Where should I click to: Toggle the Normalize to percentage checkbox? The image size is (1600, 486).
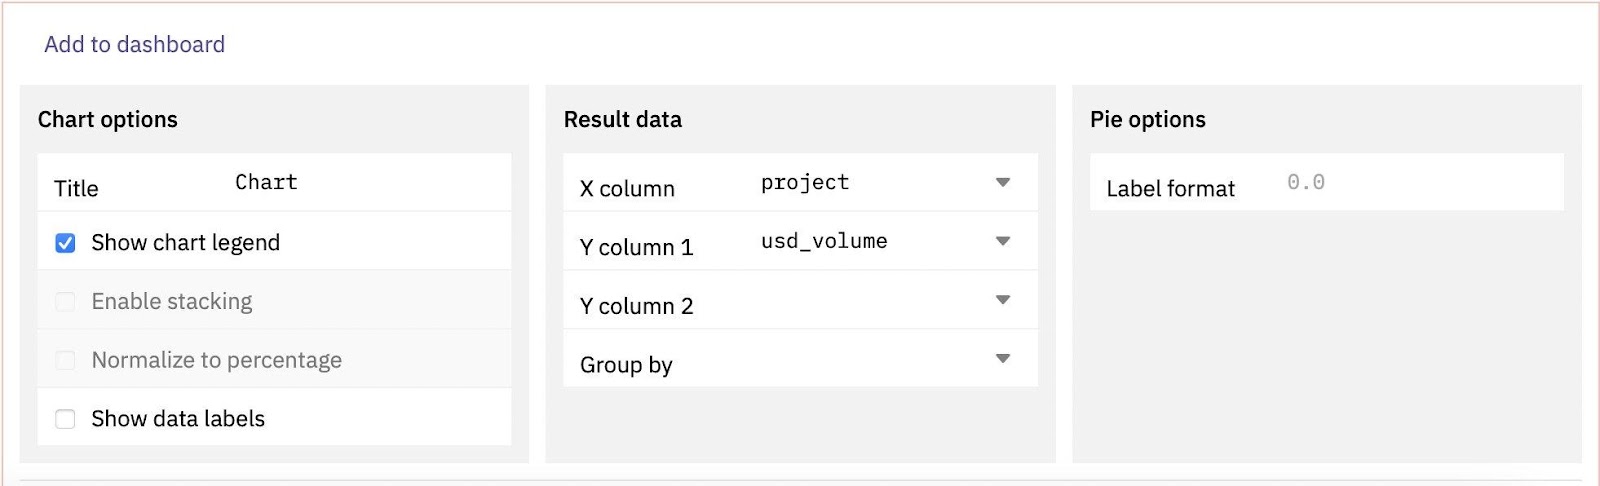tap(65, 360)
